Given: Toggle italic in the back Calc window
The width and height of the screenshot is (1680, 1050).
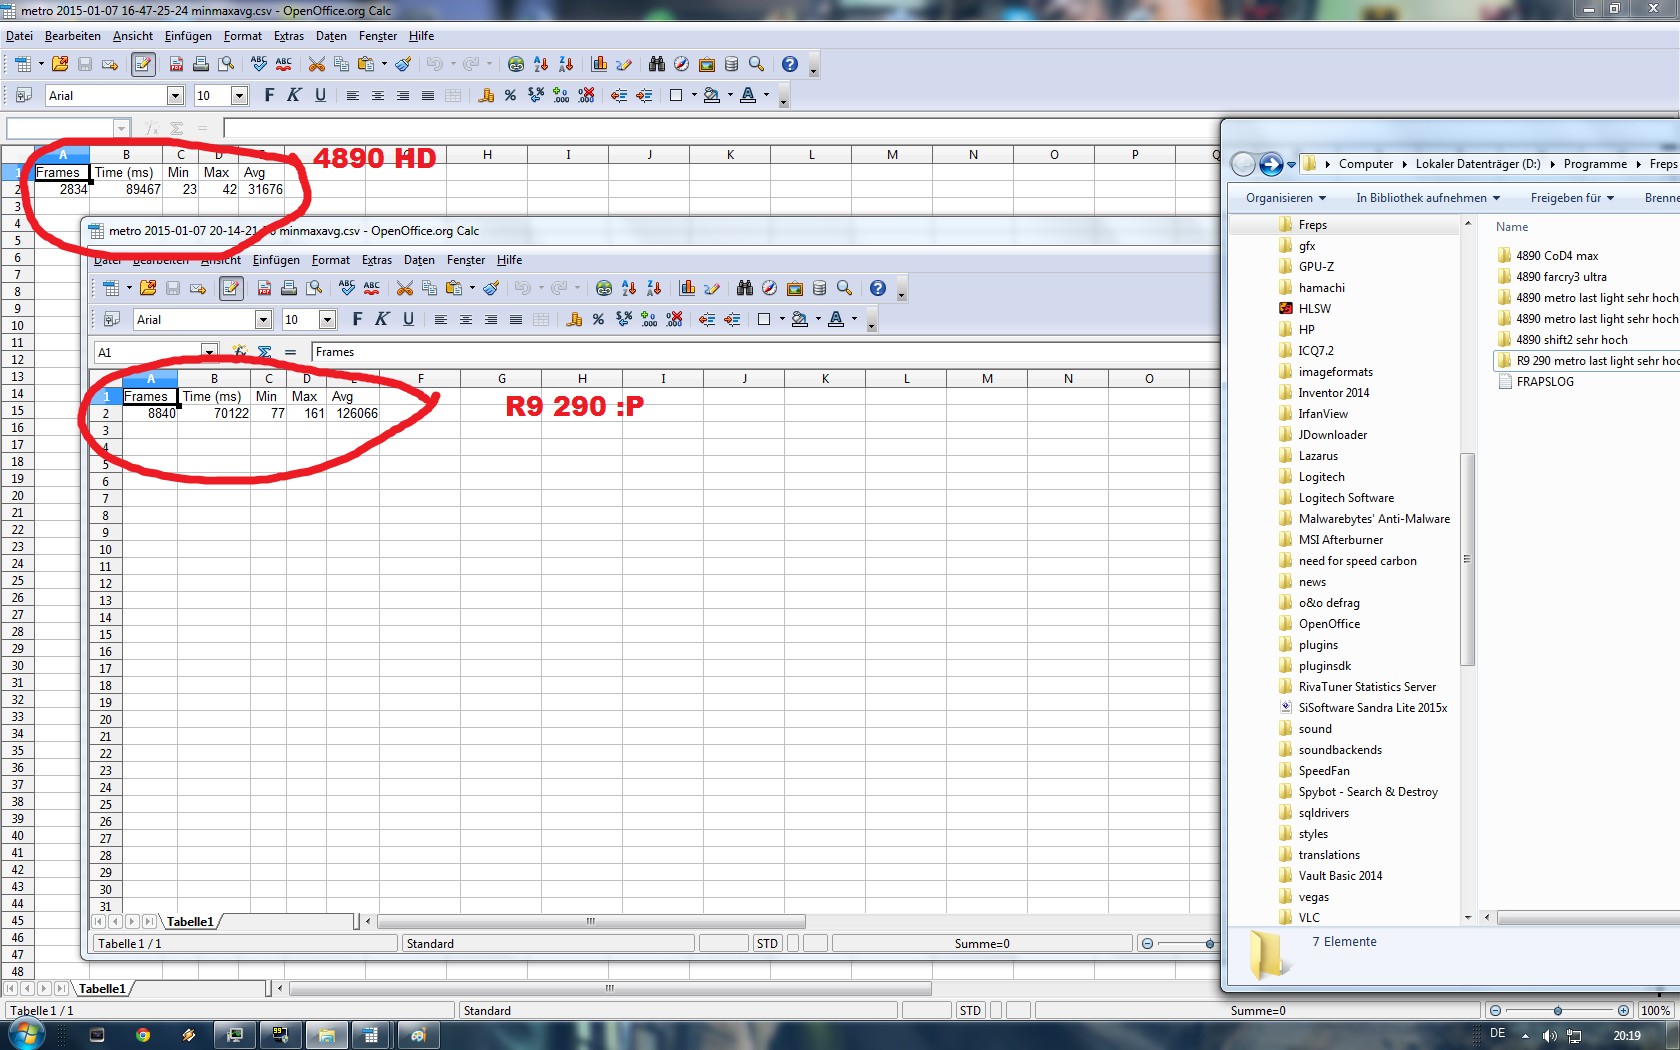Looking at the screenshot, I should (x=294, y=95).
